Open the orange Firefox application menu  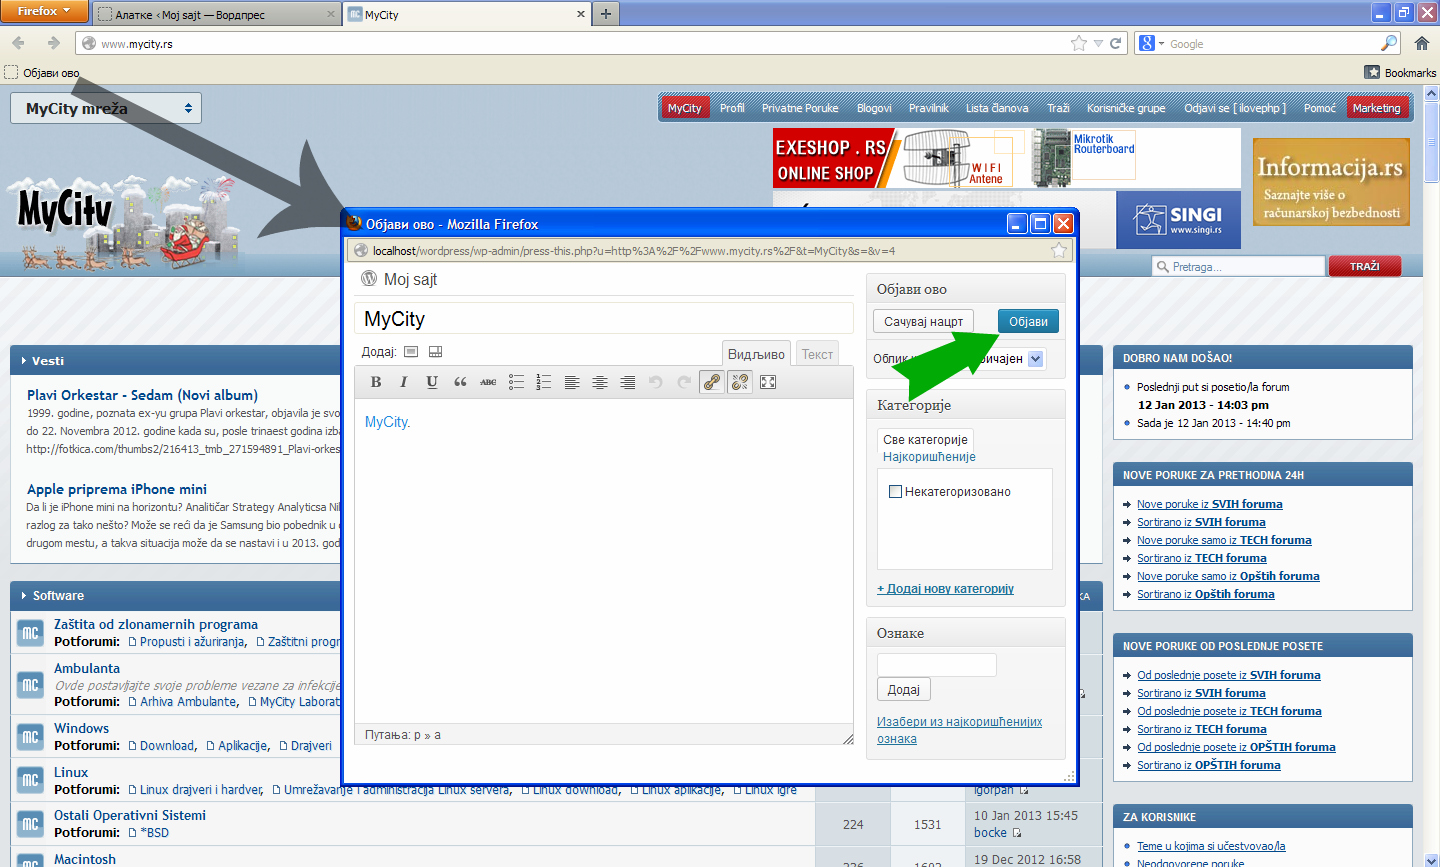click(x=44, y=11)
